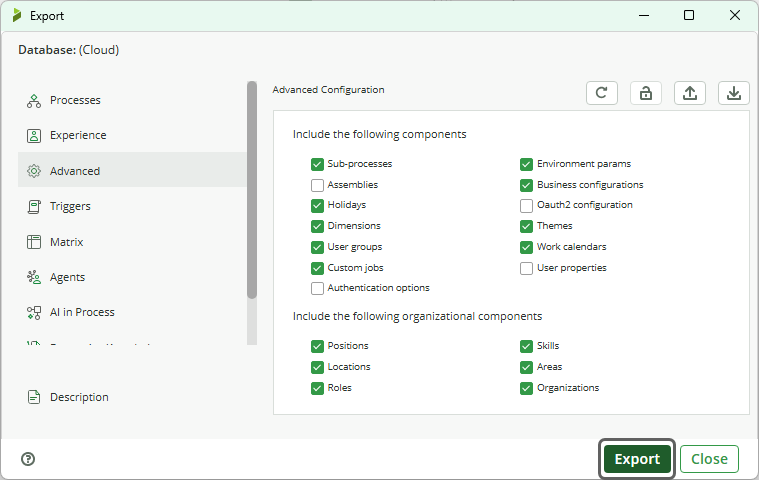Toggle the Organizations checkbox
Image resolution: width=759 pixels, height=480 pixels.
tap(526, 388)
